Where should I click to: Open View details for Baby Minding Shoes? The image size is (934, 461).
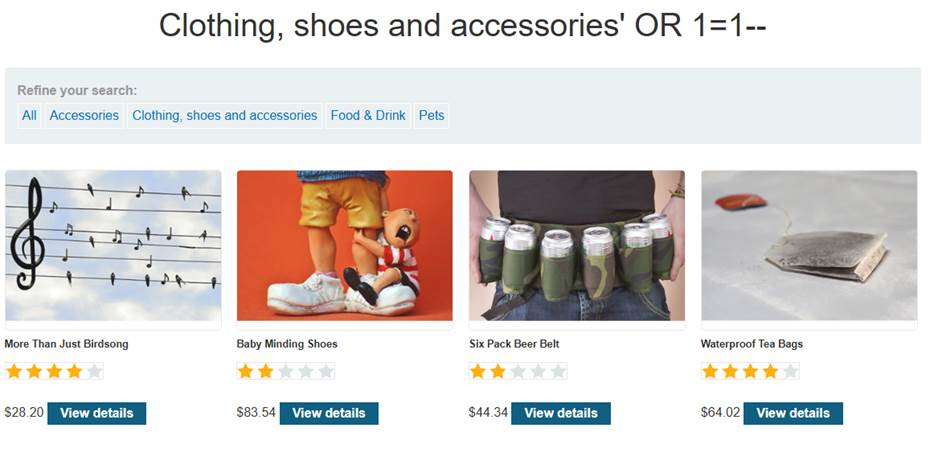(x=329, y=413)
